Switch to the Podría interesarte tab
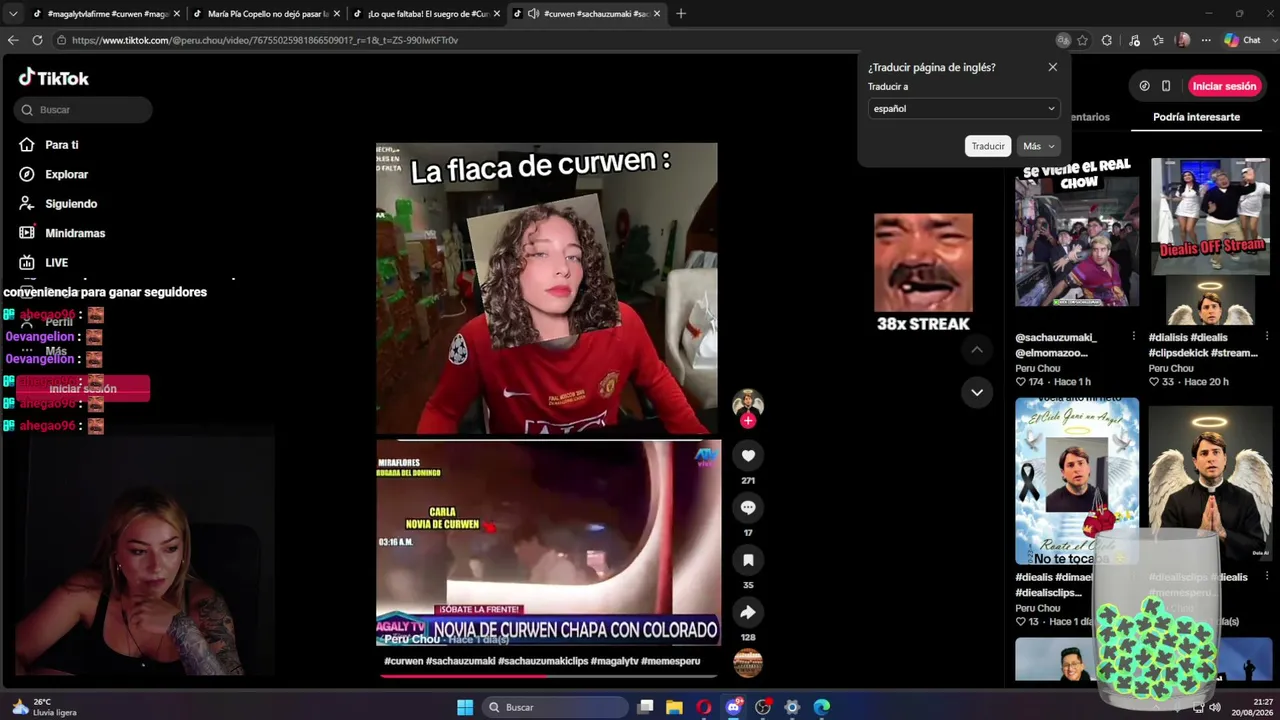This screenshot has height=720, width=1280. 1196,117
